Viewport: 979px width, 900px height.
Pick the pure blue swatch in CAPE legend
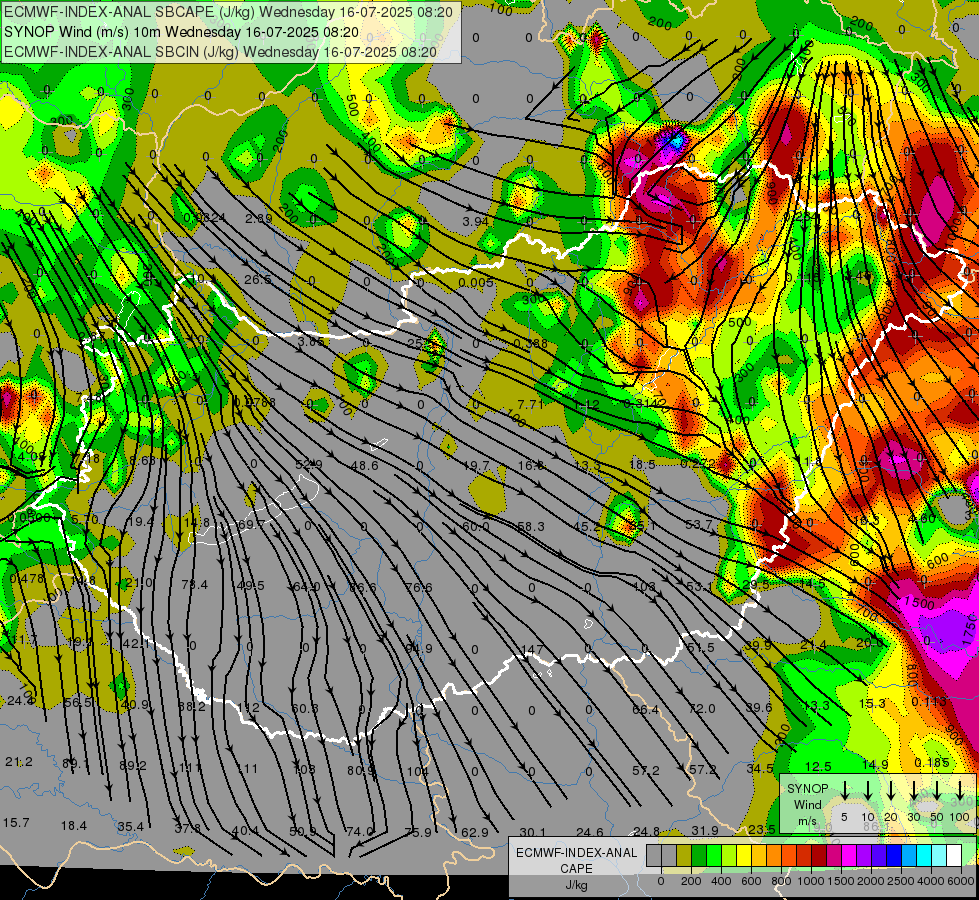[x=893, y=855]
